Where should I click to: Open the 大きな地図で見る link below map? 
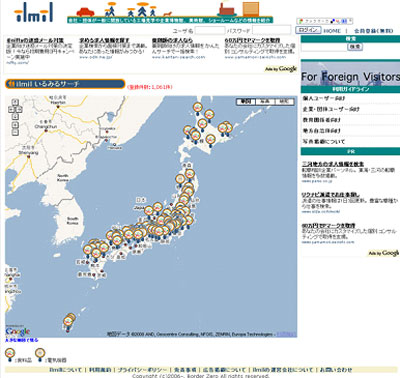pyautogui.click(x=21, y=340)
